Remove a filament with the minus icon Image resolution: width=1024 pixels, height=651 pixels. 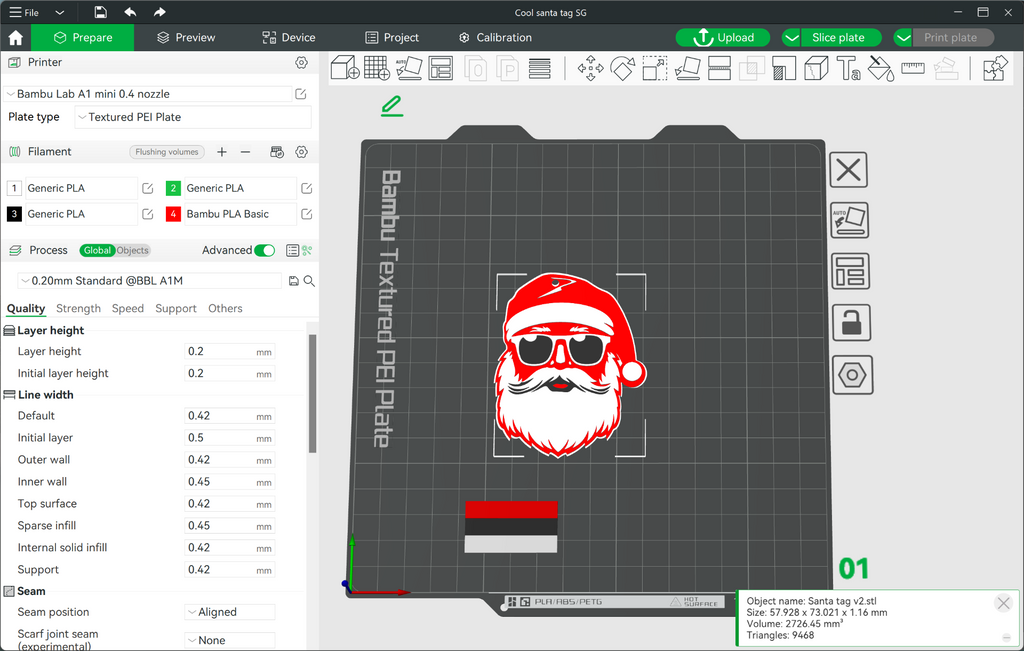(x=246, y=152)
